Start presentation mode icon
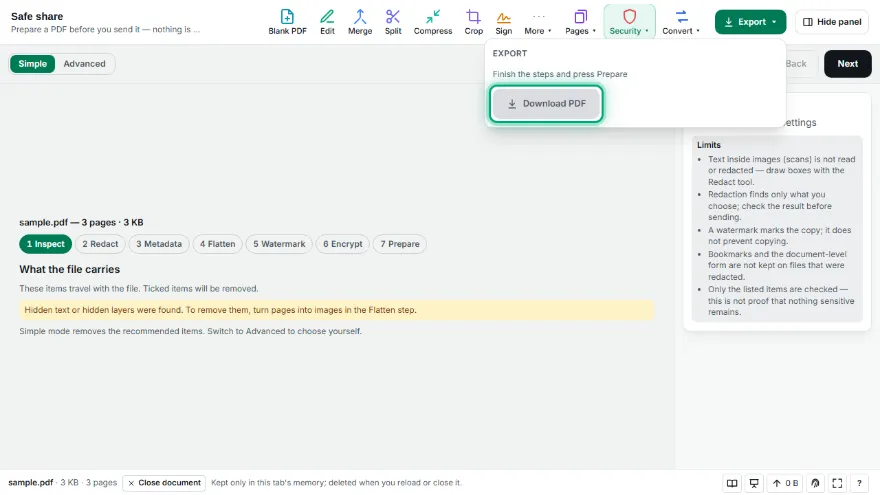 (x=754, y=483)
